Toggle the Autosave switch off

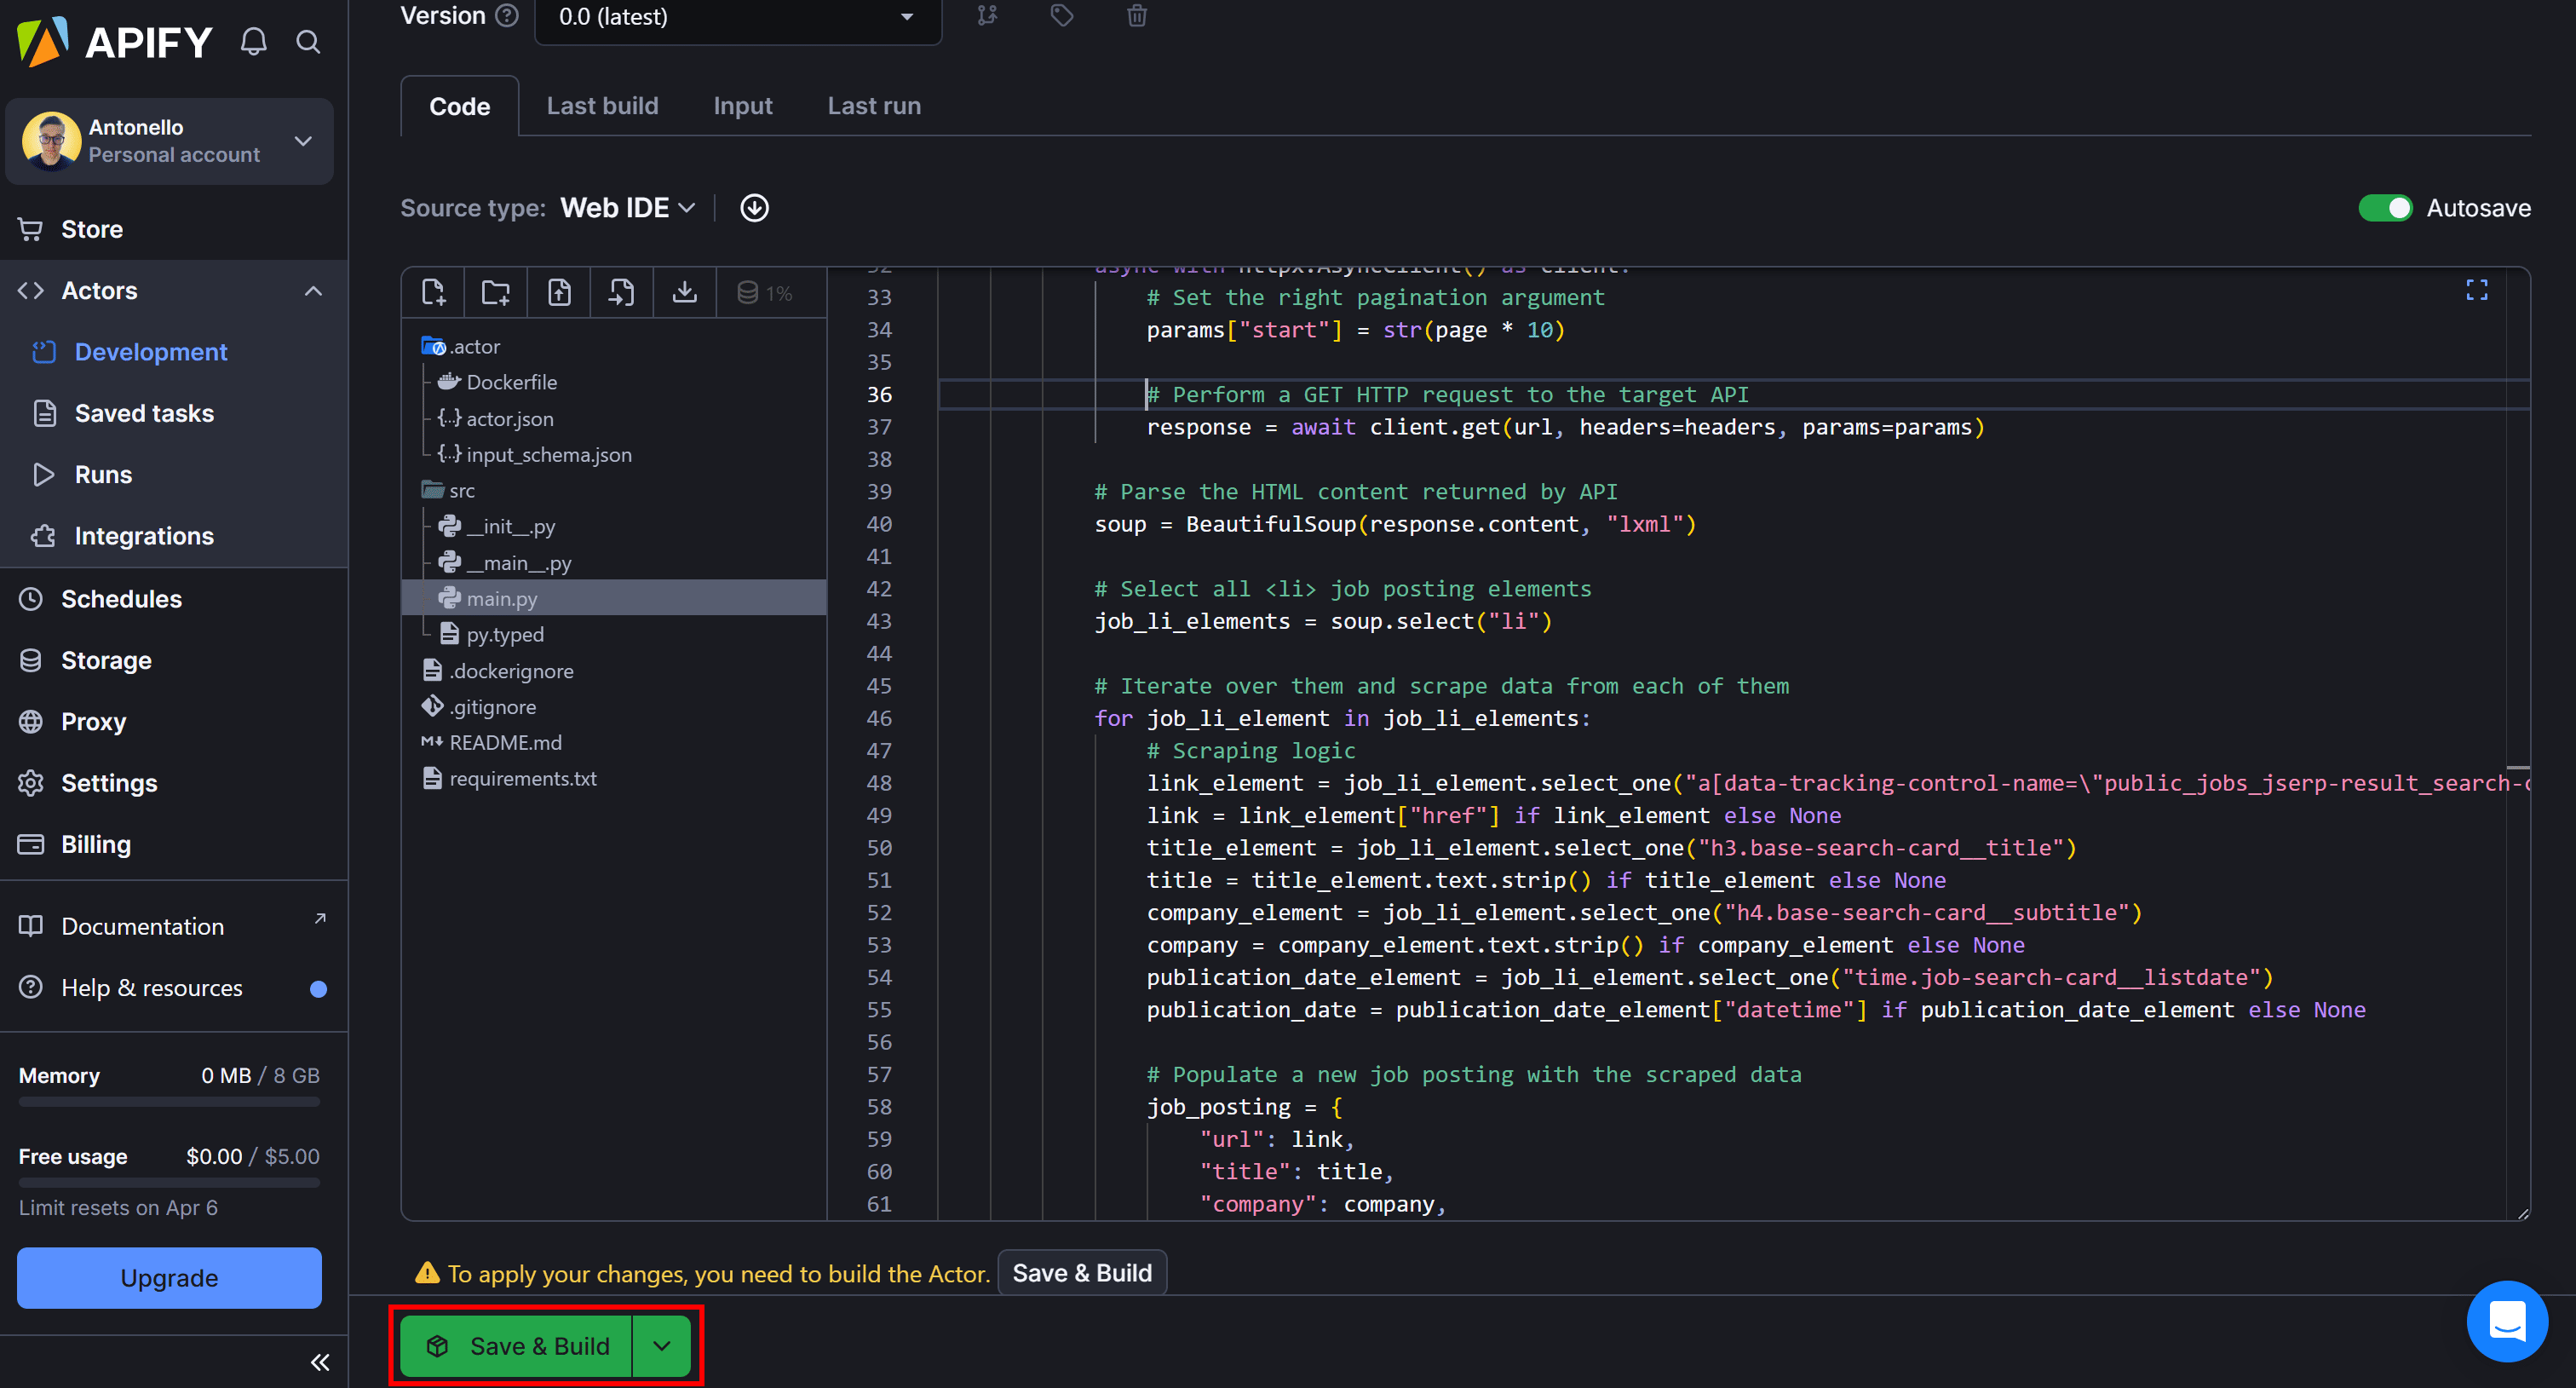pyautogui.click(x=2388, y=208)
